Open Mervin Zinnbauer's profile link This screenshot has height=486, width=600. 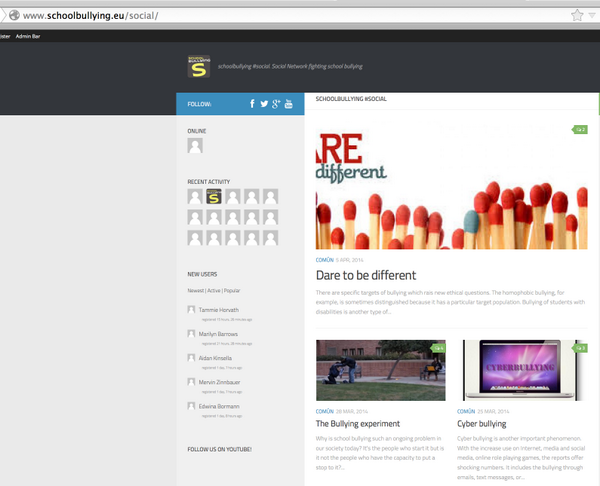click(x=219, y=382)
